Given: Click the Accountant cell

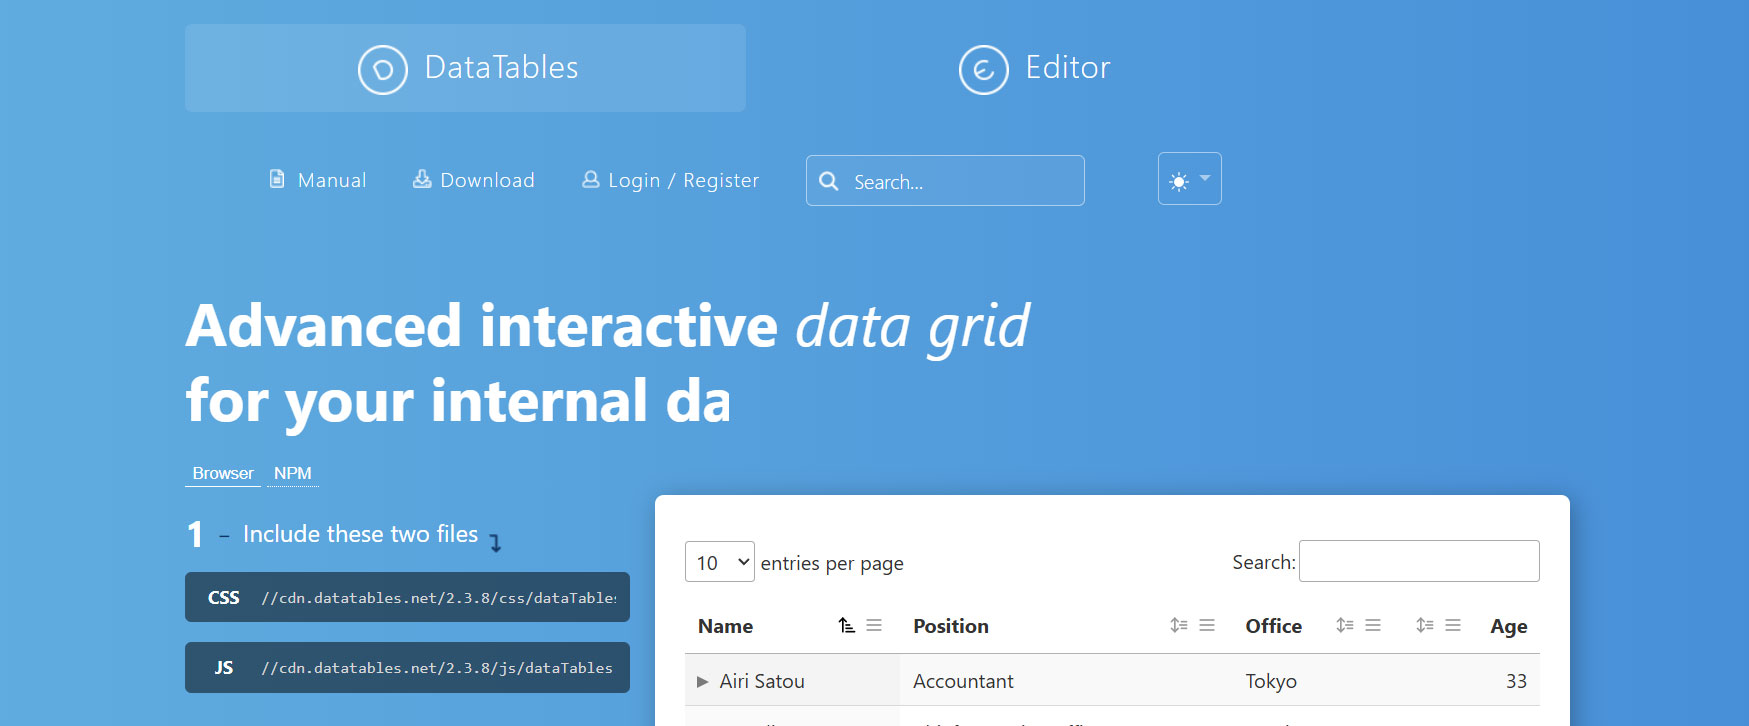Looking at the screenshot, I should point(963,681).
